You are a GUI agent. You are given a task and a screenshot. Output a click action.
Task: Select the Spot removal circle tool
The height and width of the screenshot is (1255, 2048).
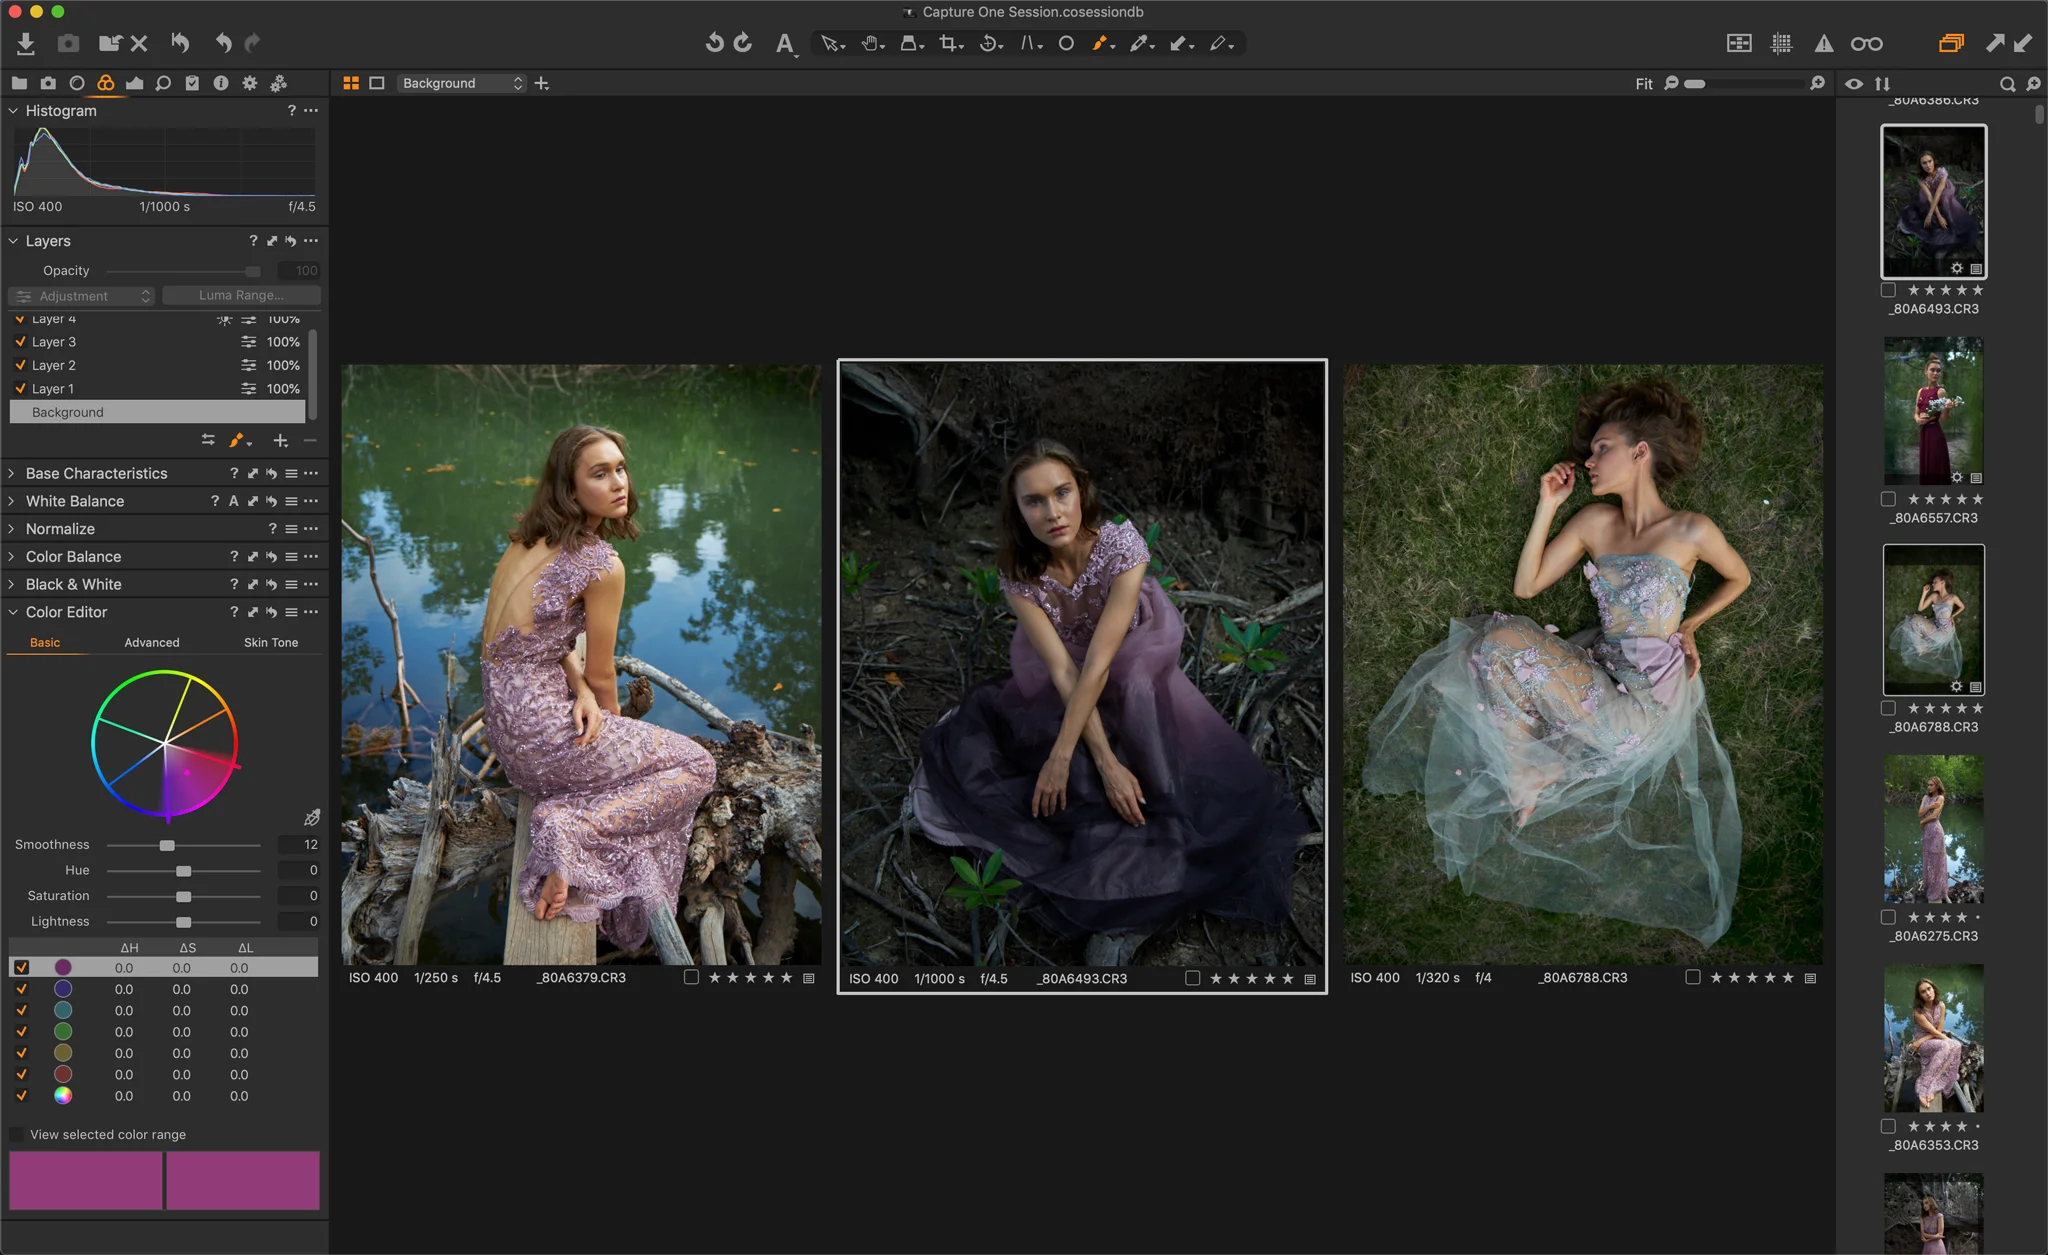[x=1066, y=43]
